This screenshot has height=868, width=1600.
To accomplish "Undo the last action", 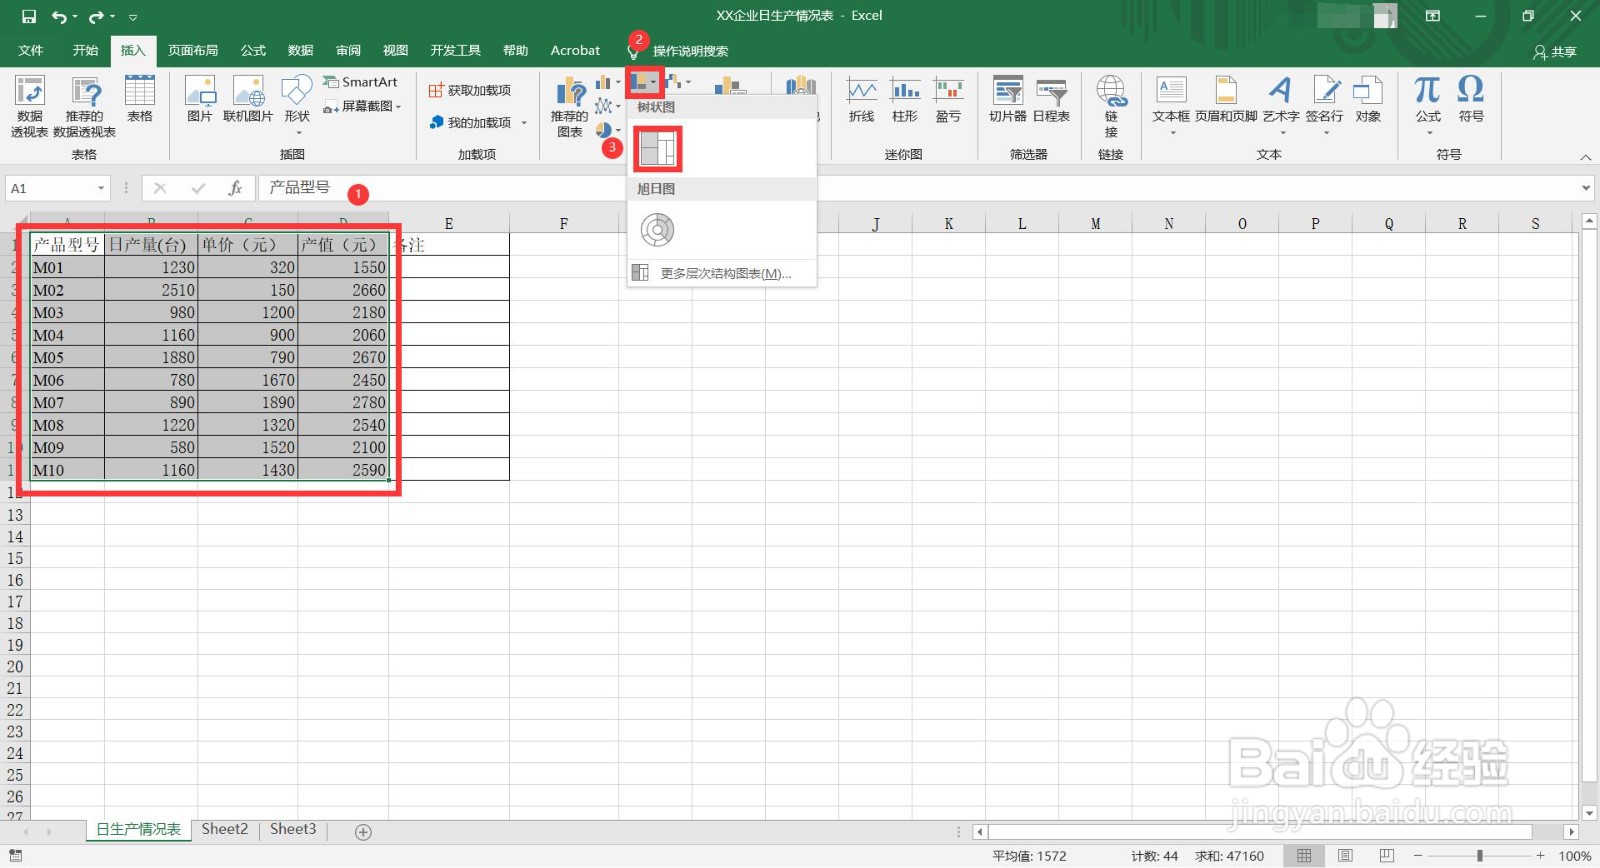I will [x=59, y=16].
